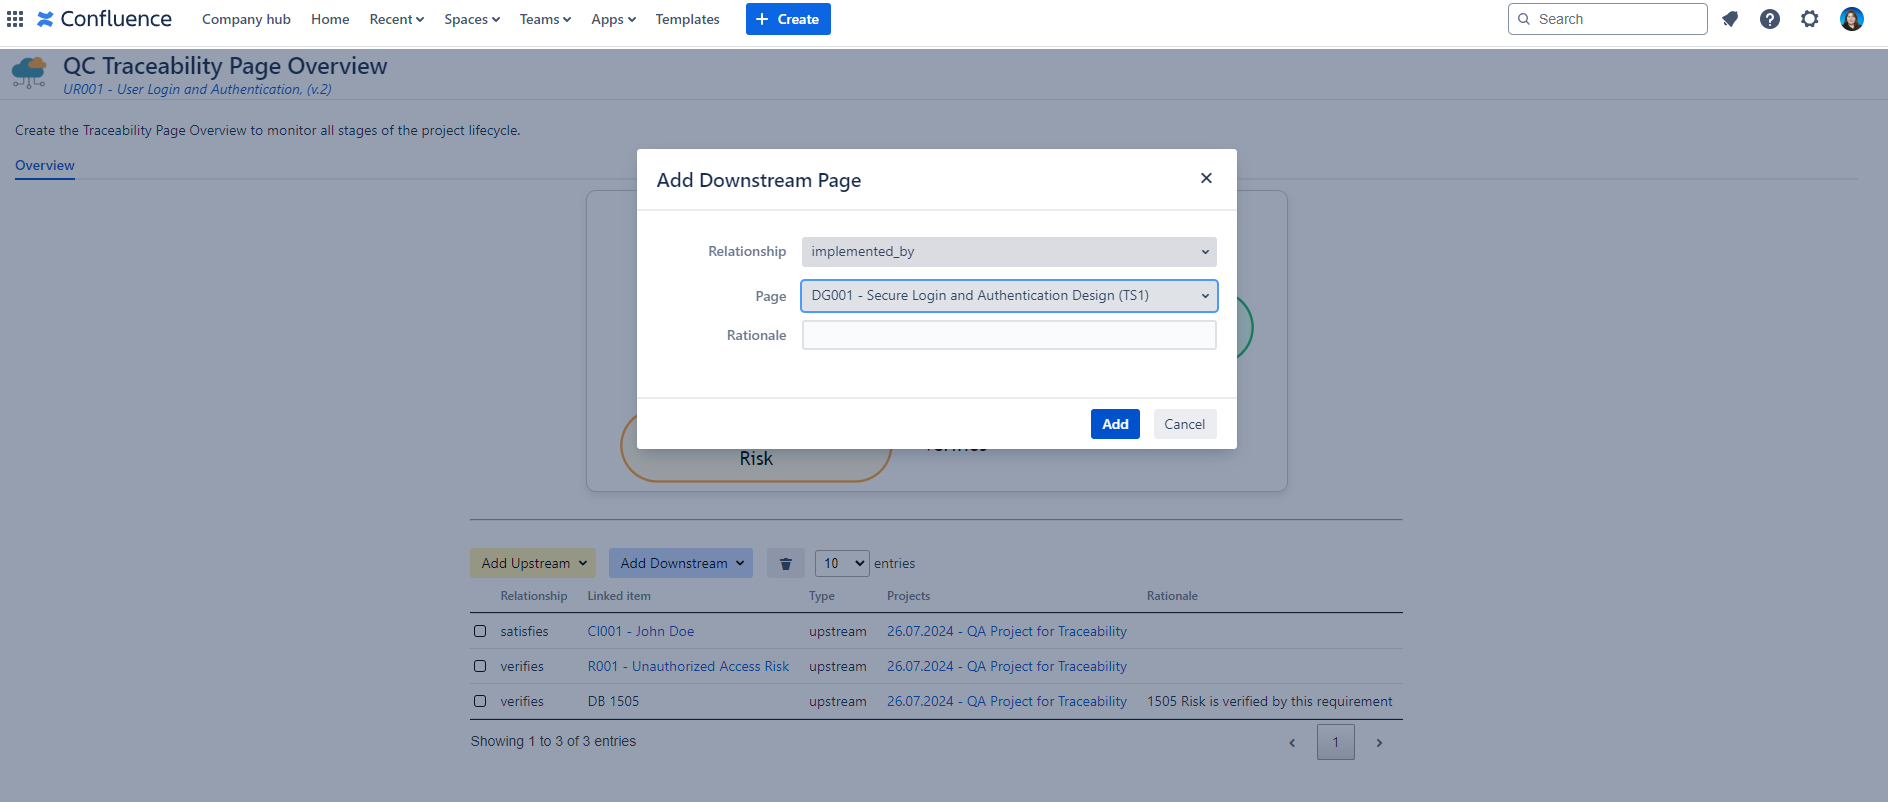1888x802 pixels.
Task: Click the user profile avatar
Action: pyautogui.click(x=1851, y=19)
